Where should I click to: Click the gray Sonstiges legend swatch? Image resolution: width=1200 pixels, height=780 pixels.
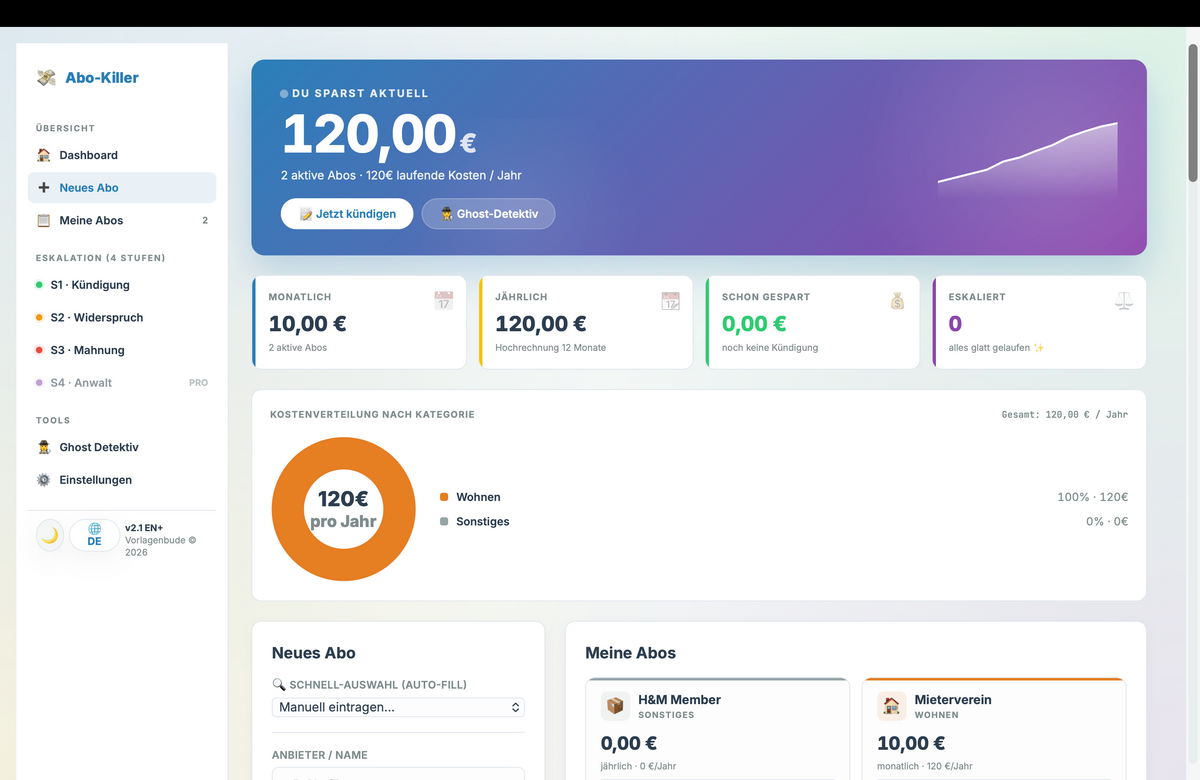pyautogui.click(x=444, y=522)
